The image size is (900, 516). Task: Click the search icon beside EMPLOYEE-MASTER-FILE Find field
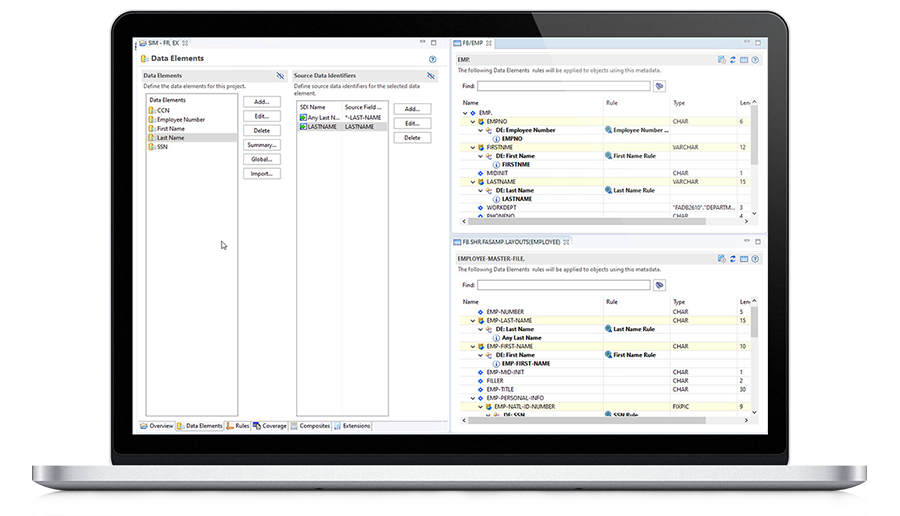pos(659,285)
